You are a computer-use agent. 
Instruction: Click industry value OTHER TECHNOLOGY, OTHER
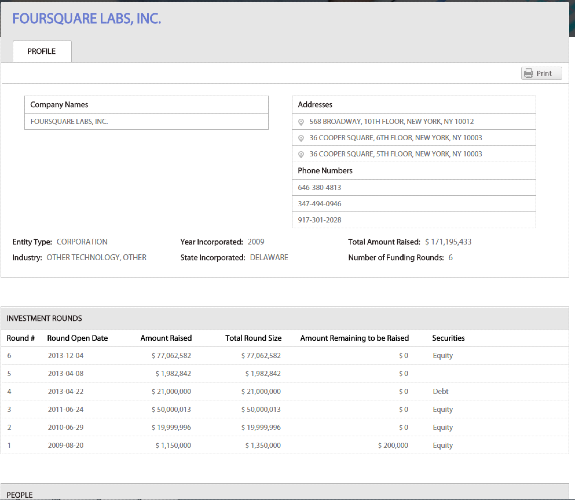pyautogui.click(x=96, y=257)
